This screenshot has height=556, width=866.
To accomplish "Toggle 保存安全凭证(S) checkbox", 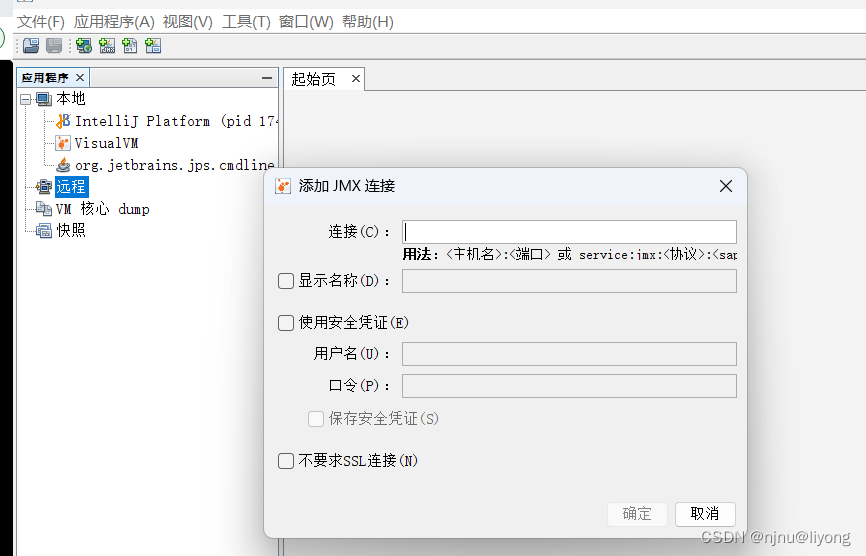I will point(316,419).
